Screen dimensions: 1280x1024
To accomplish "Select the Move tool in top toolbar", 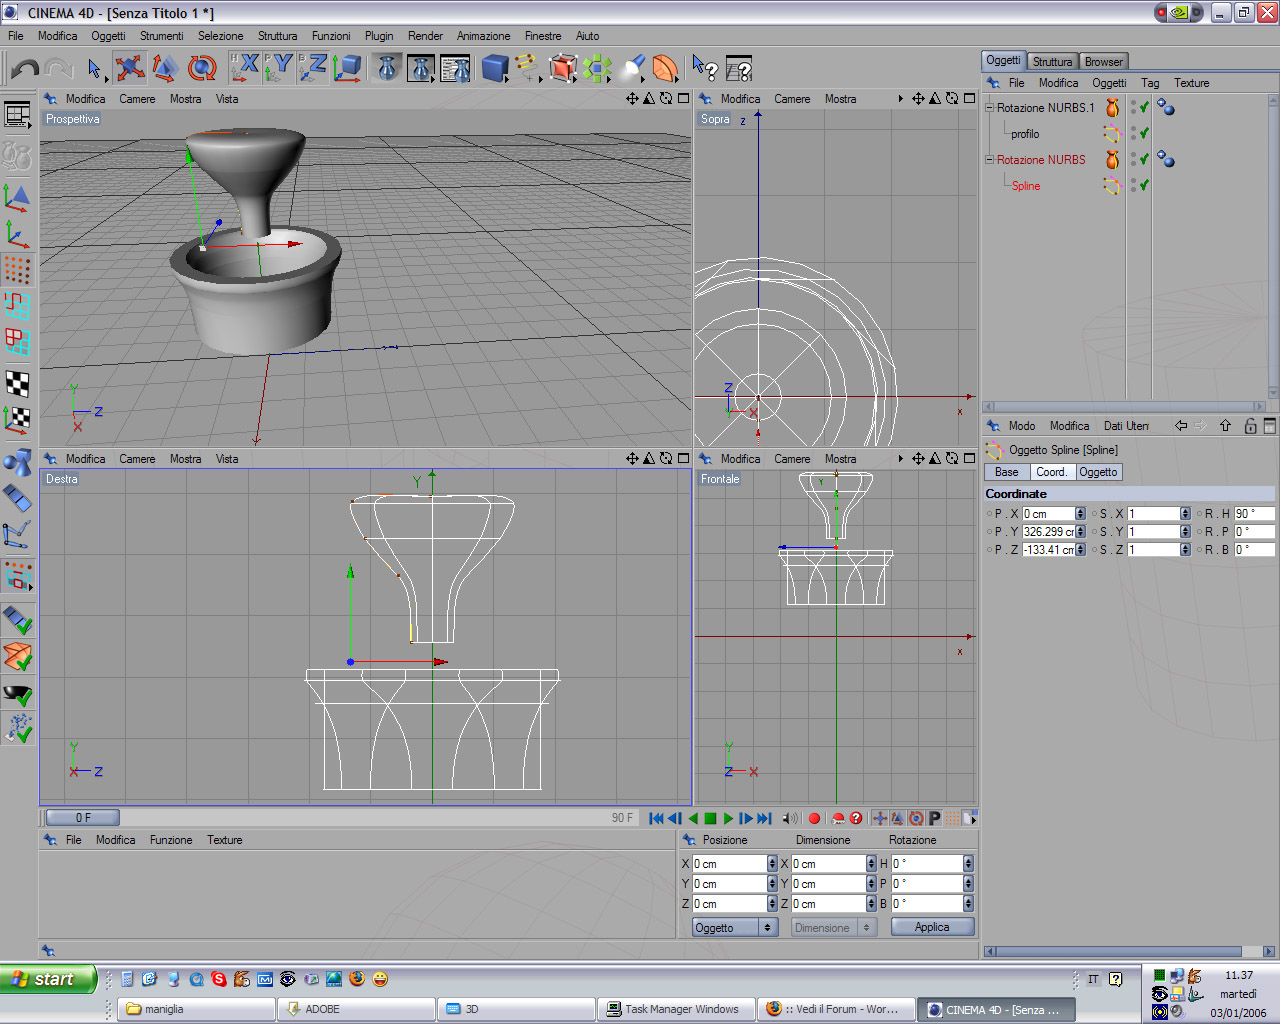I will click(129, 68).
